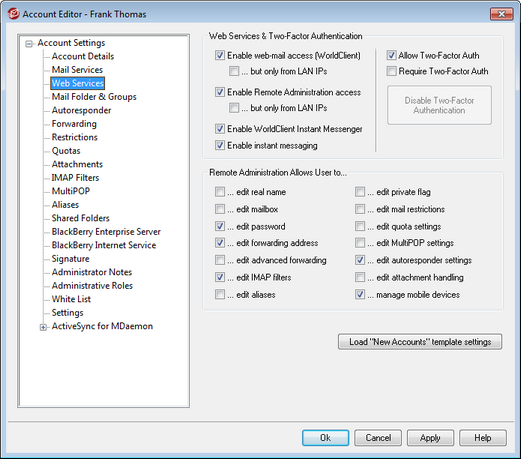
Task: Select BlackBerry Enterprise Server in the tree
Action: pos(106,232)
